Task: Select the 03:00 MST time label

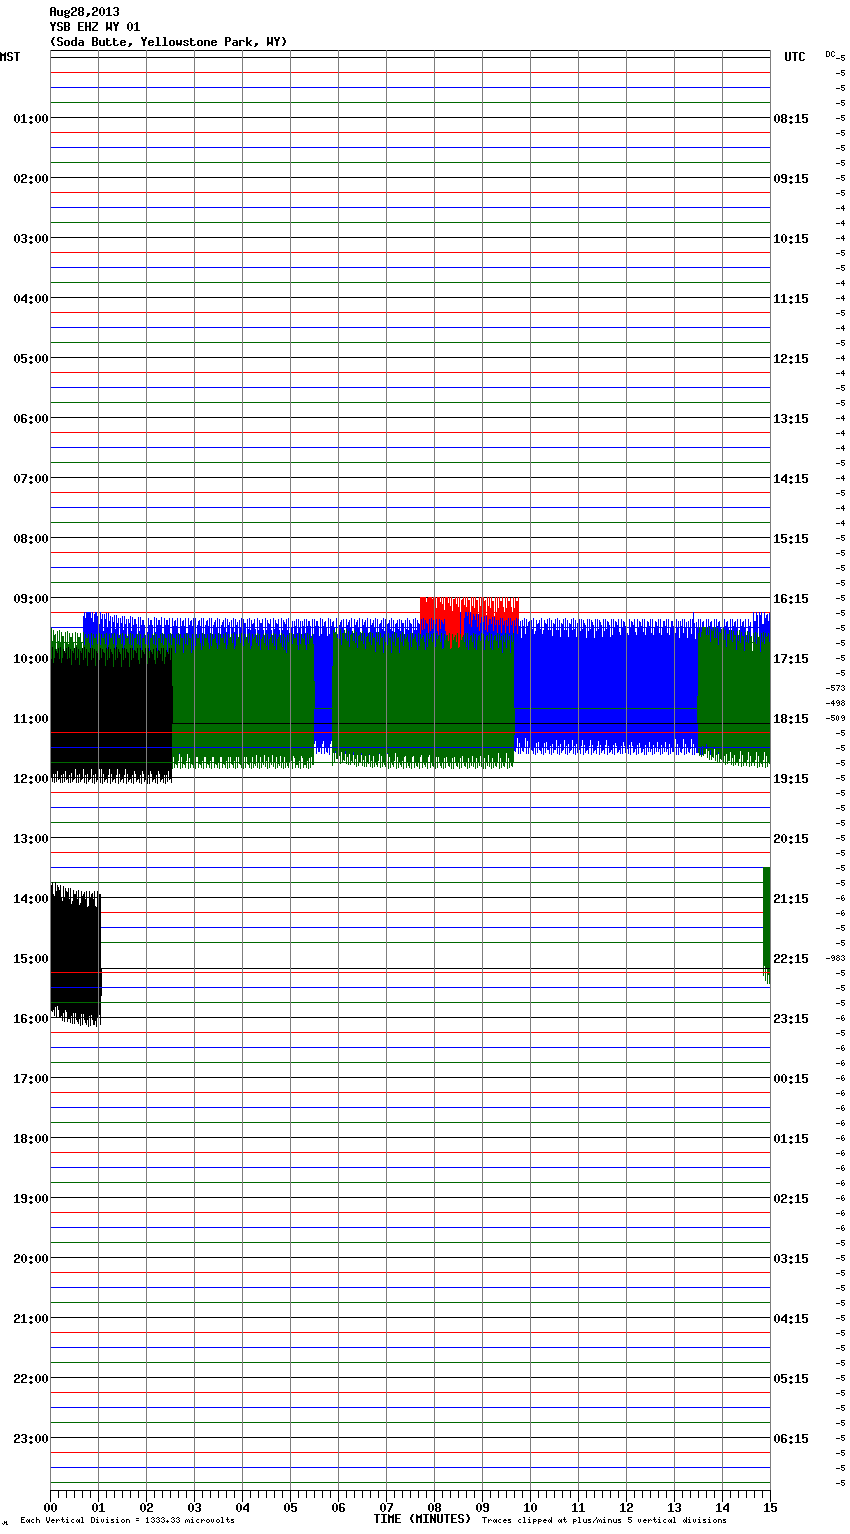Action: pyautogui.click(x=30, y=239)
